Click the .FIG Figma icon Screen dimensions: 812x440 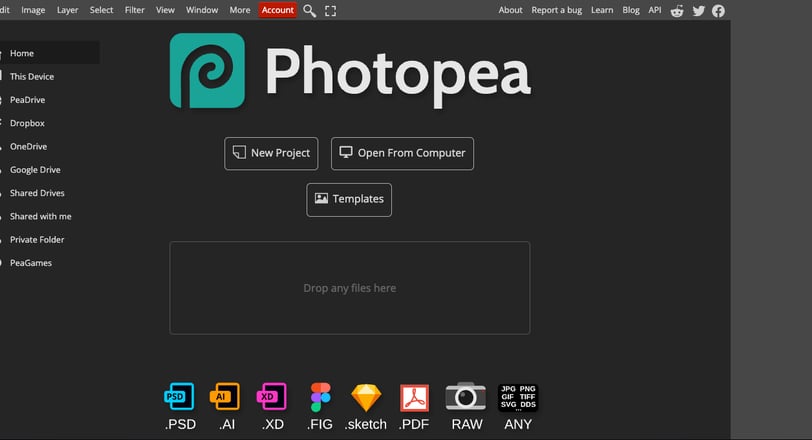[320, 397]
